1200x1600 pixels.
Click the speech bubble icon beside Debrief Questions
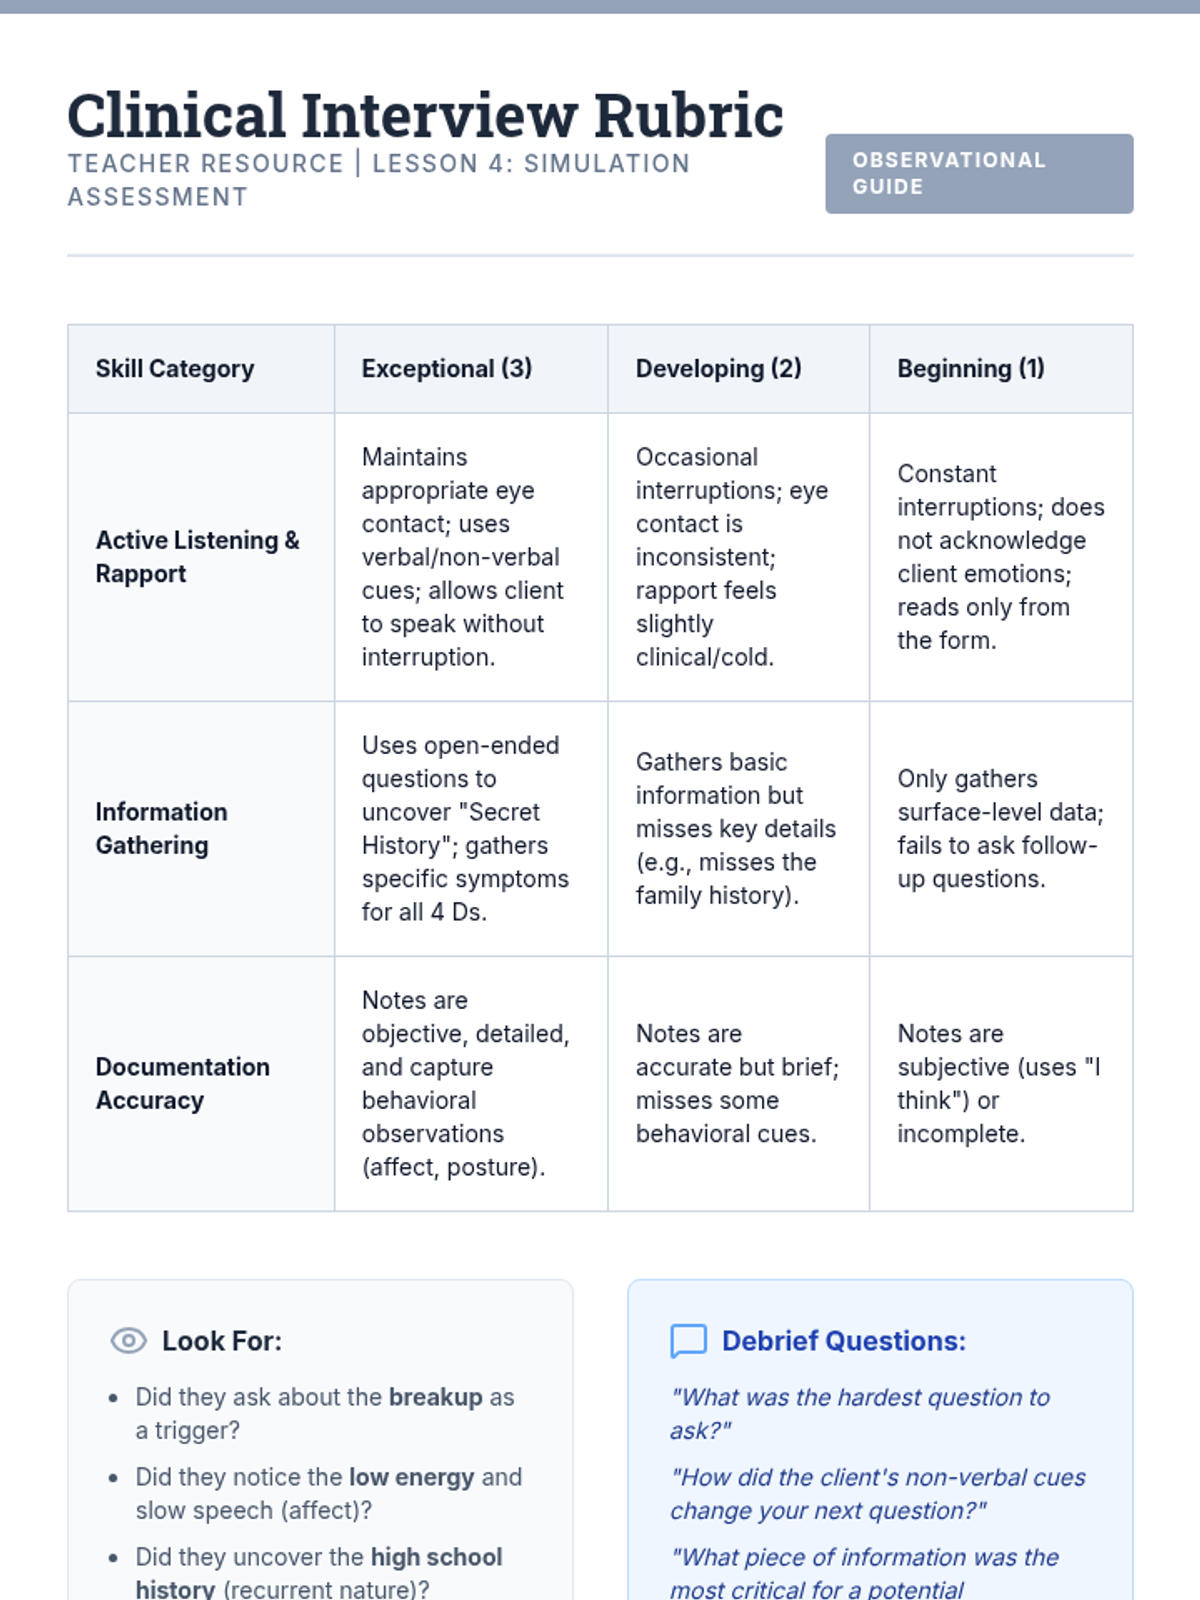[x=688, y=1340]
